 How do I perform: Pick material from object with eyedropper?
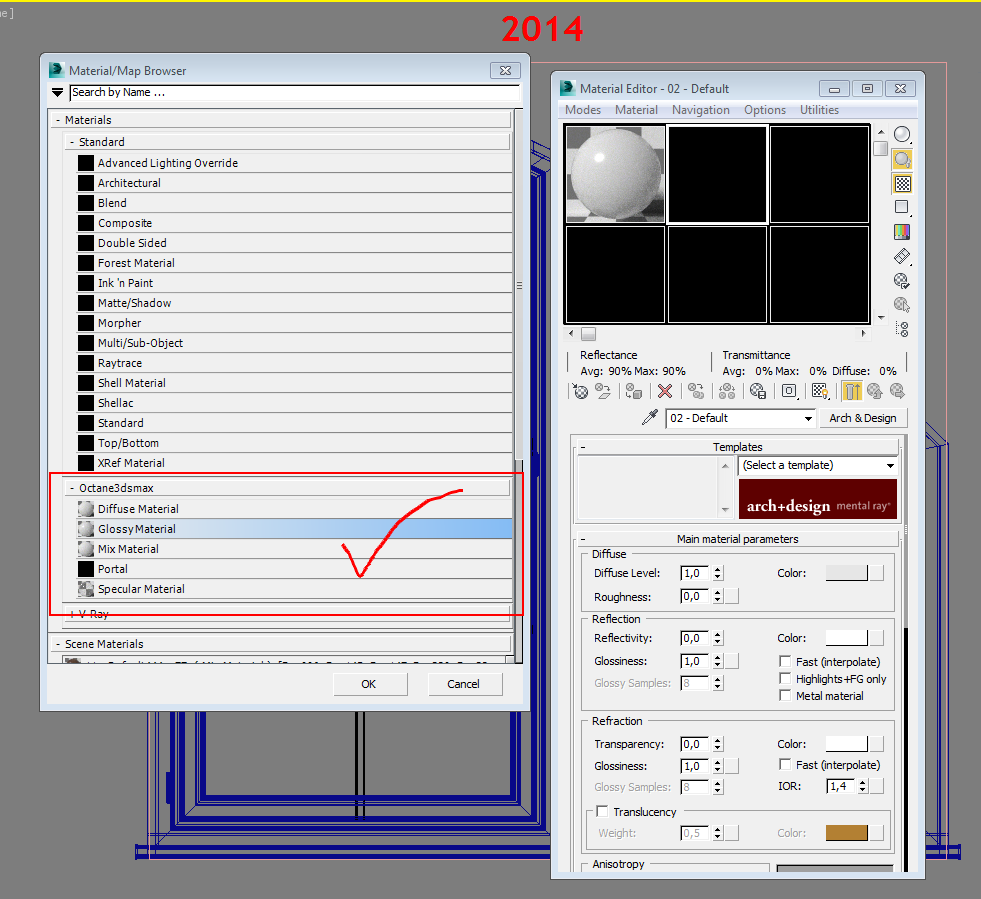tap(650, 417)
